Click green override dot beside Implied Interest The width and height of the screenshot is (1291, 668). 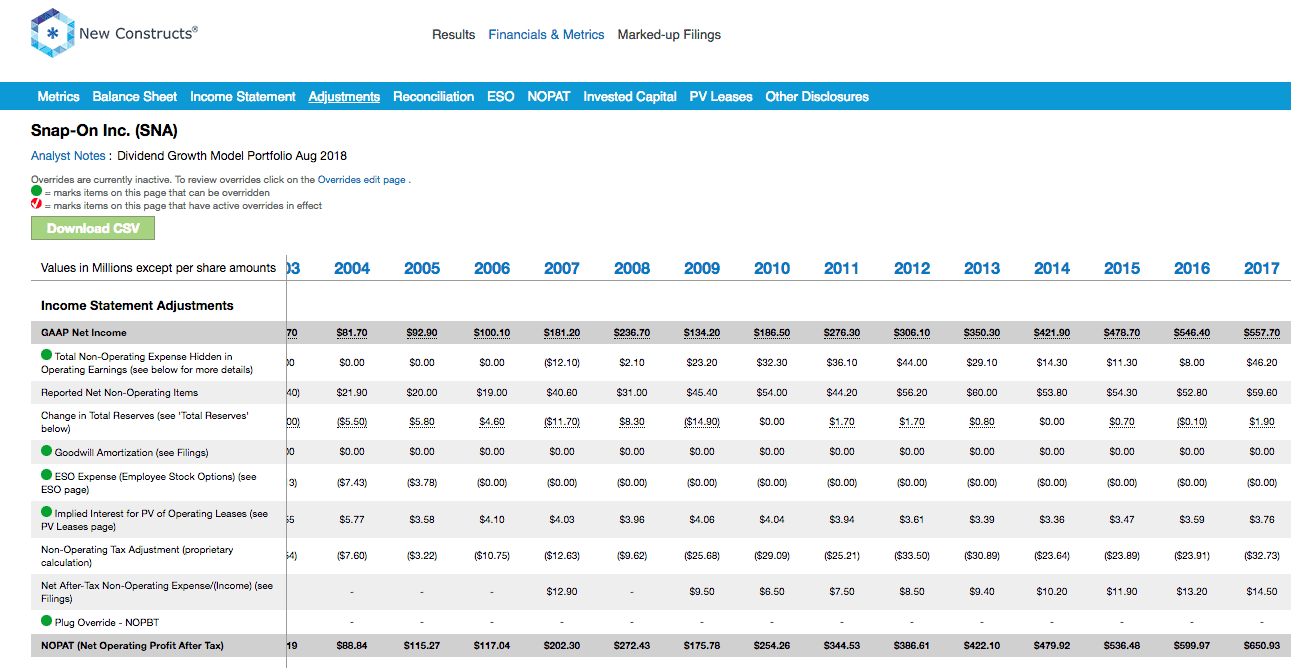[47, 513]
